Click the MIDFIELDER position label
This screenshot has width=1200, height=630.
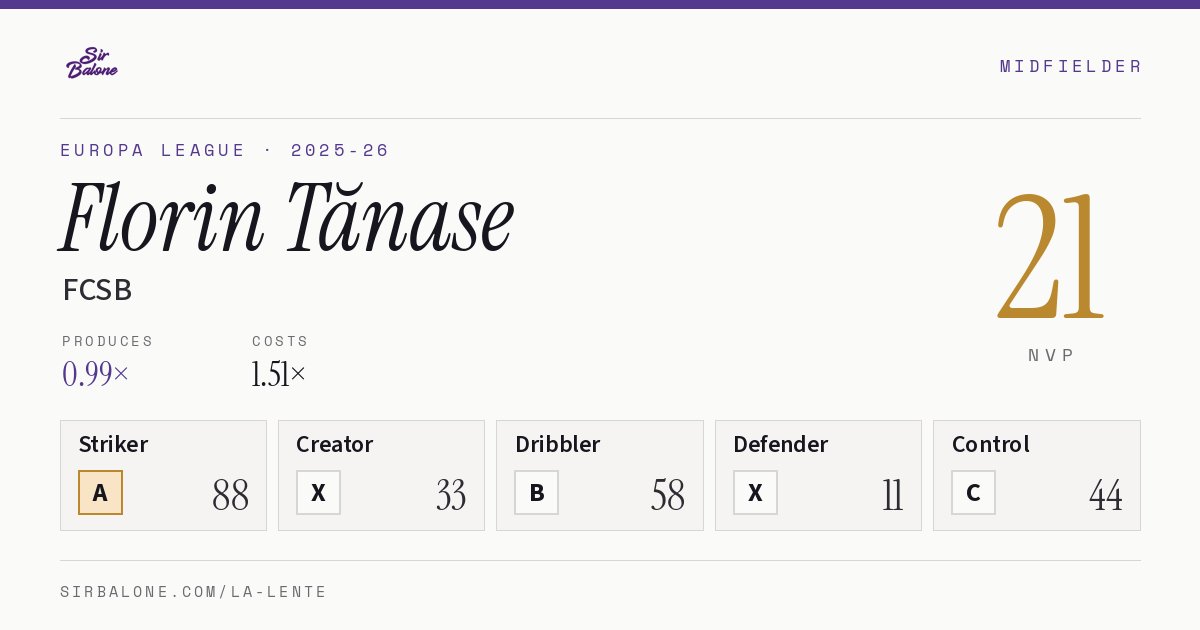(x=1071, y=66)
